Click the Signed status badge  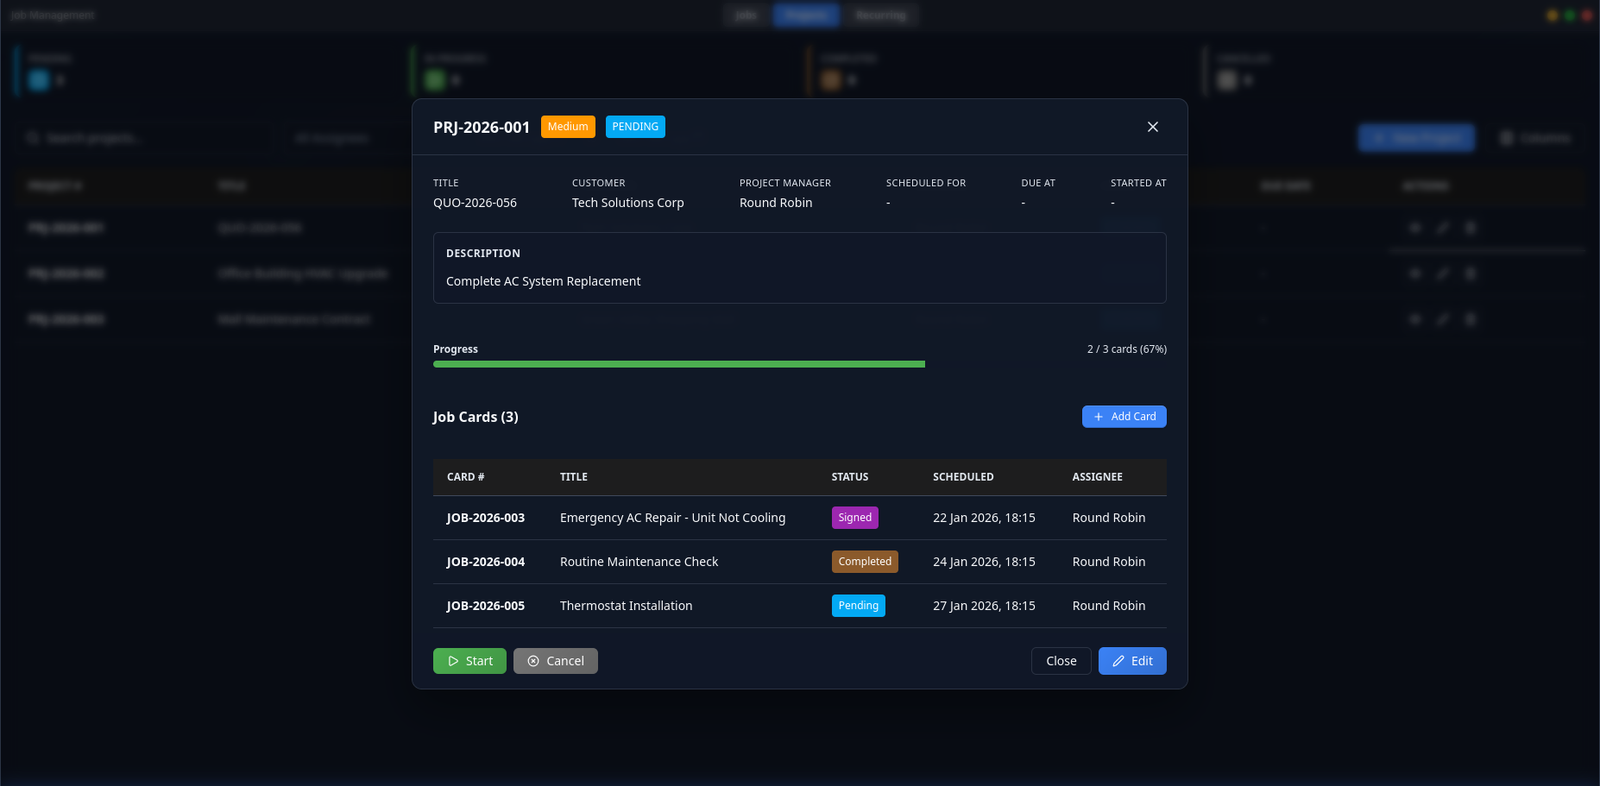[x=854, y=518]
